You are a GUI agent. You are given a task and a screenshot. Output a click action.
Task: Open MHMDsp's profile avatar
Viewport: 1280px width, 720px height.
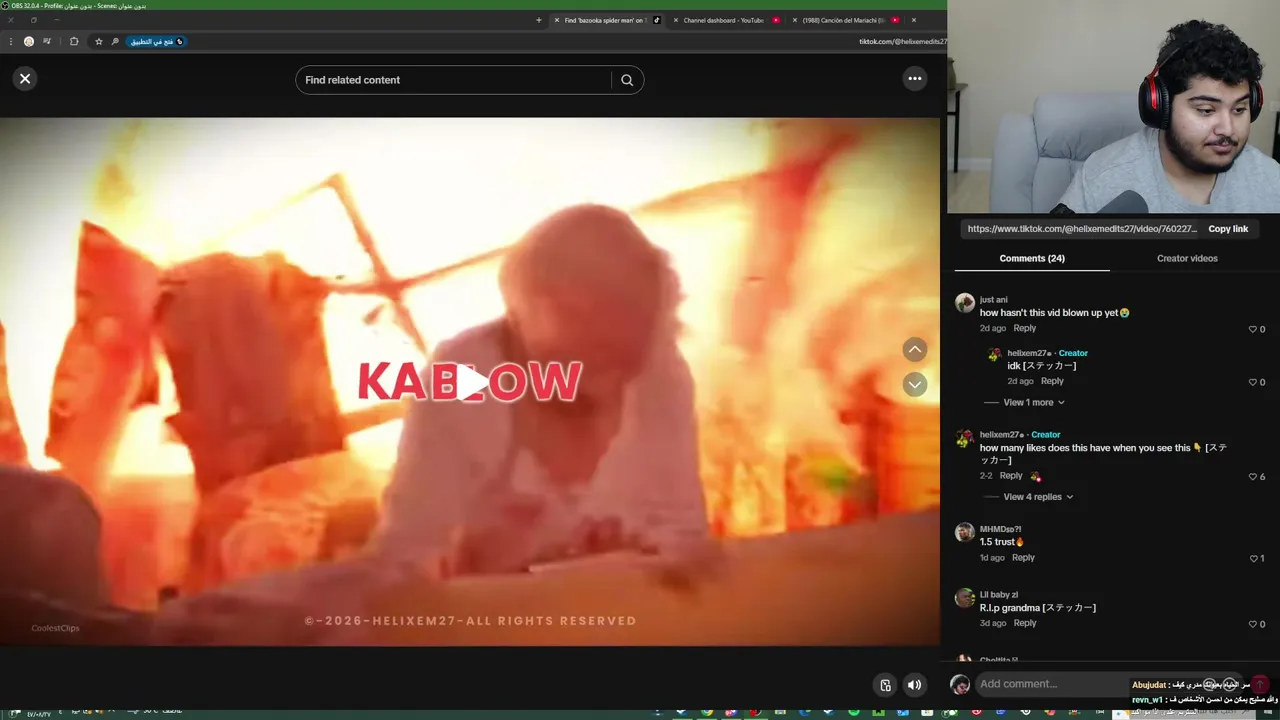pos(965,532)
